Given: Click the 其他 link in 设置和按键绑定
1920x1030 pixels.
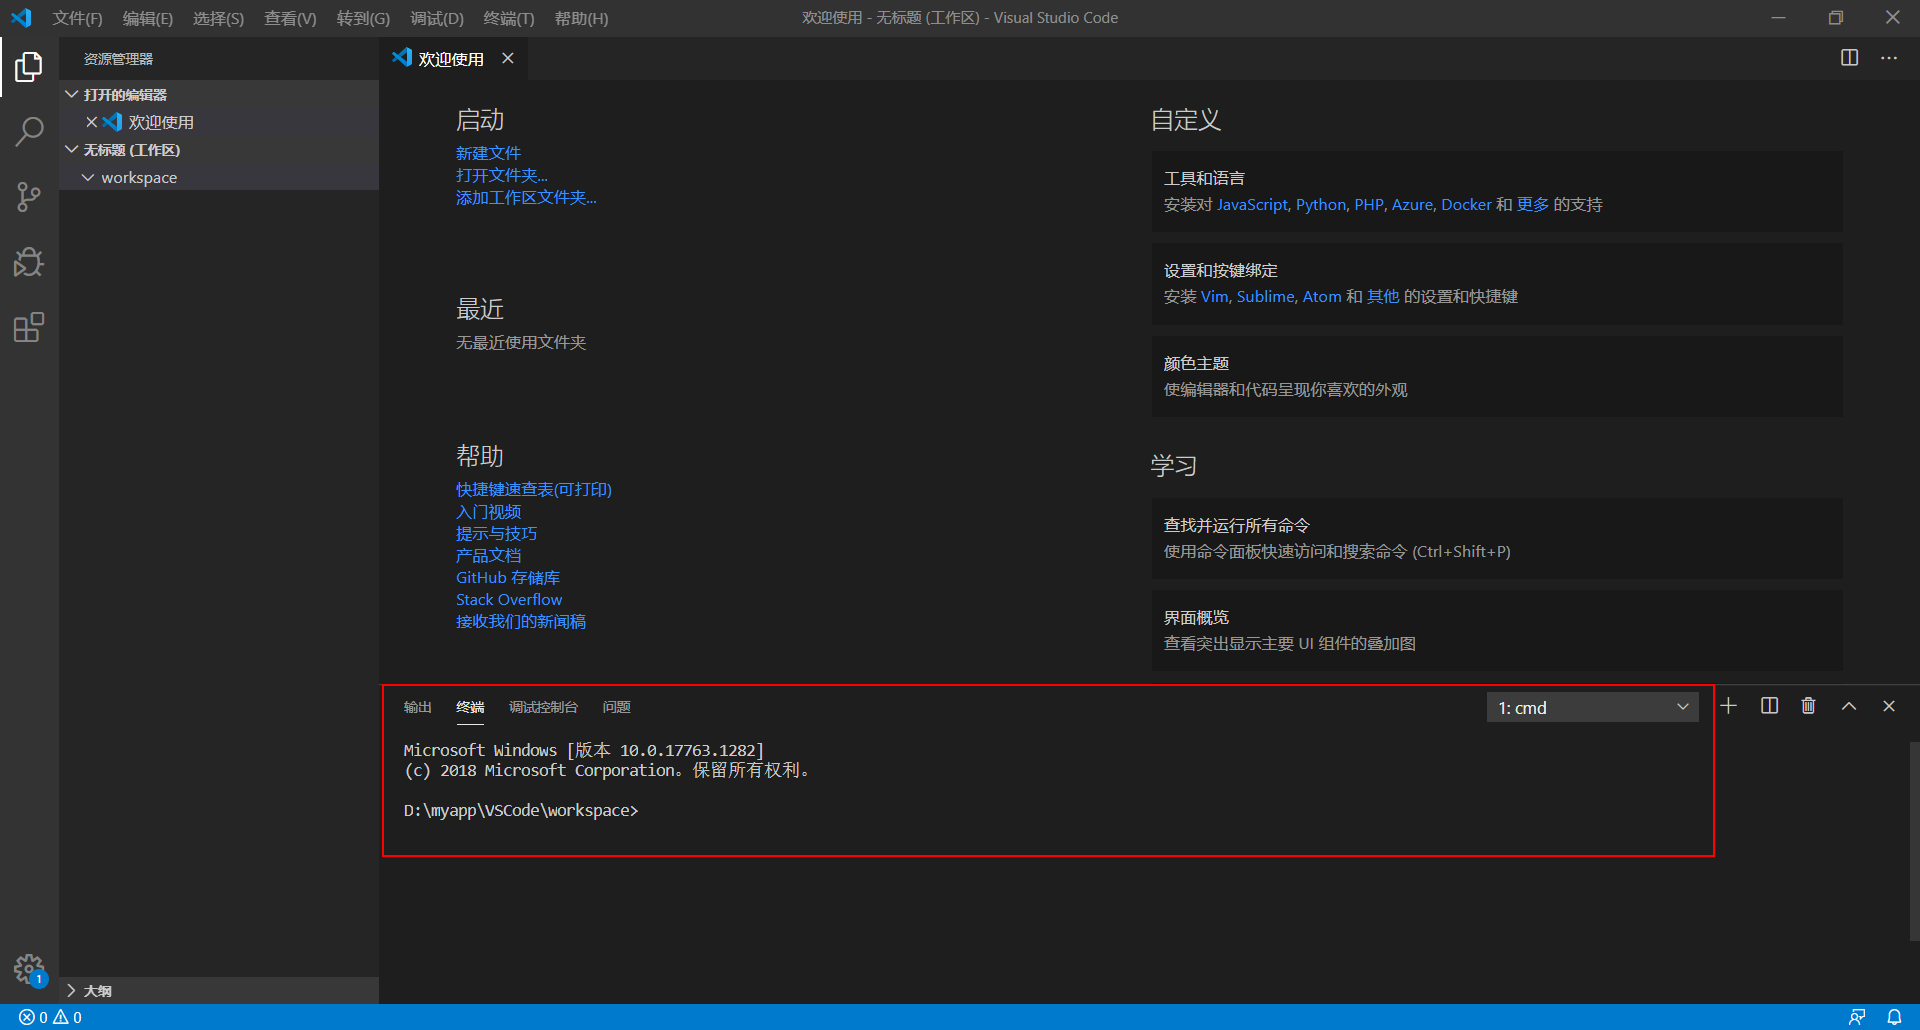Looking at the screenshot, I should point(1383,296).
